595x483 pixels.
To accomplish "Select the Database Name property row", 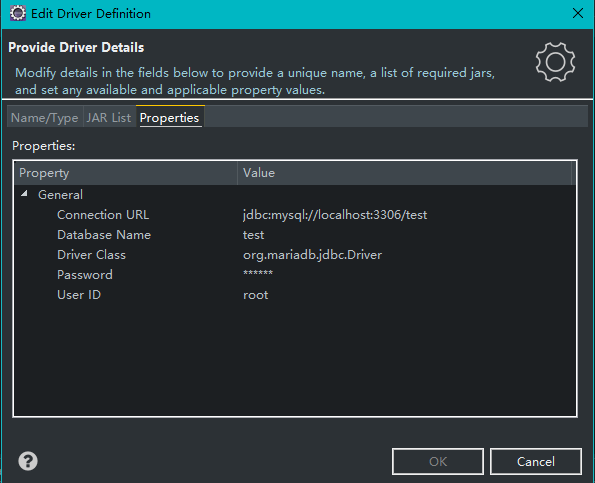I will pos(294,235).
